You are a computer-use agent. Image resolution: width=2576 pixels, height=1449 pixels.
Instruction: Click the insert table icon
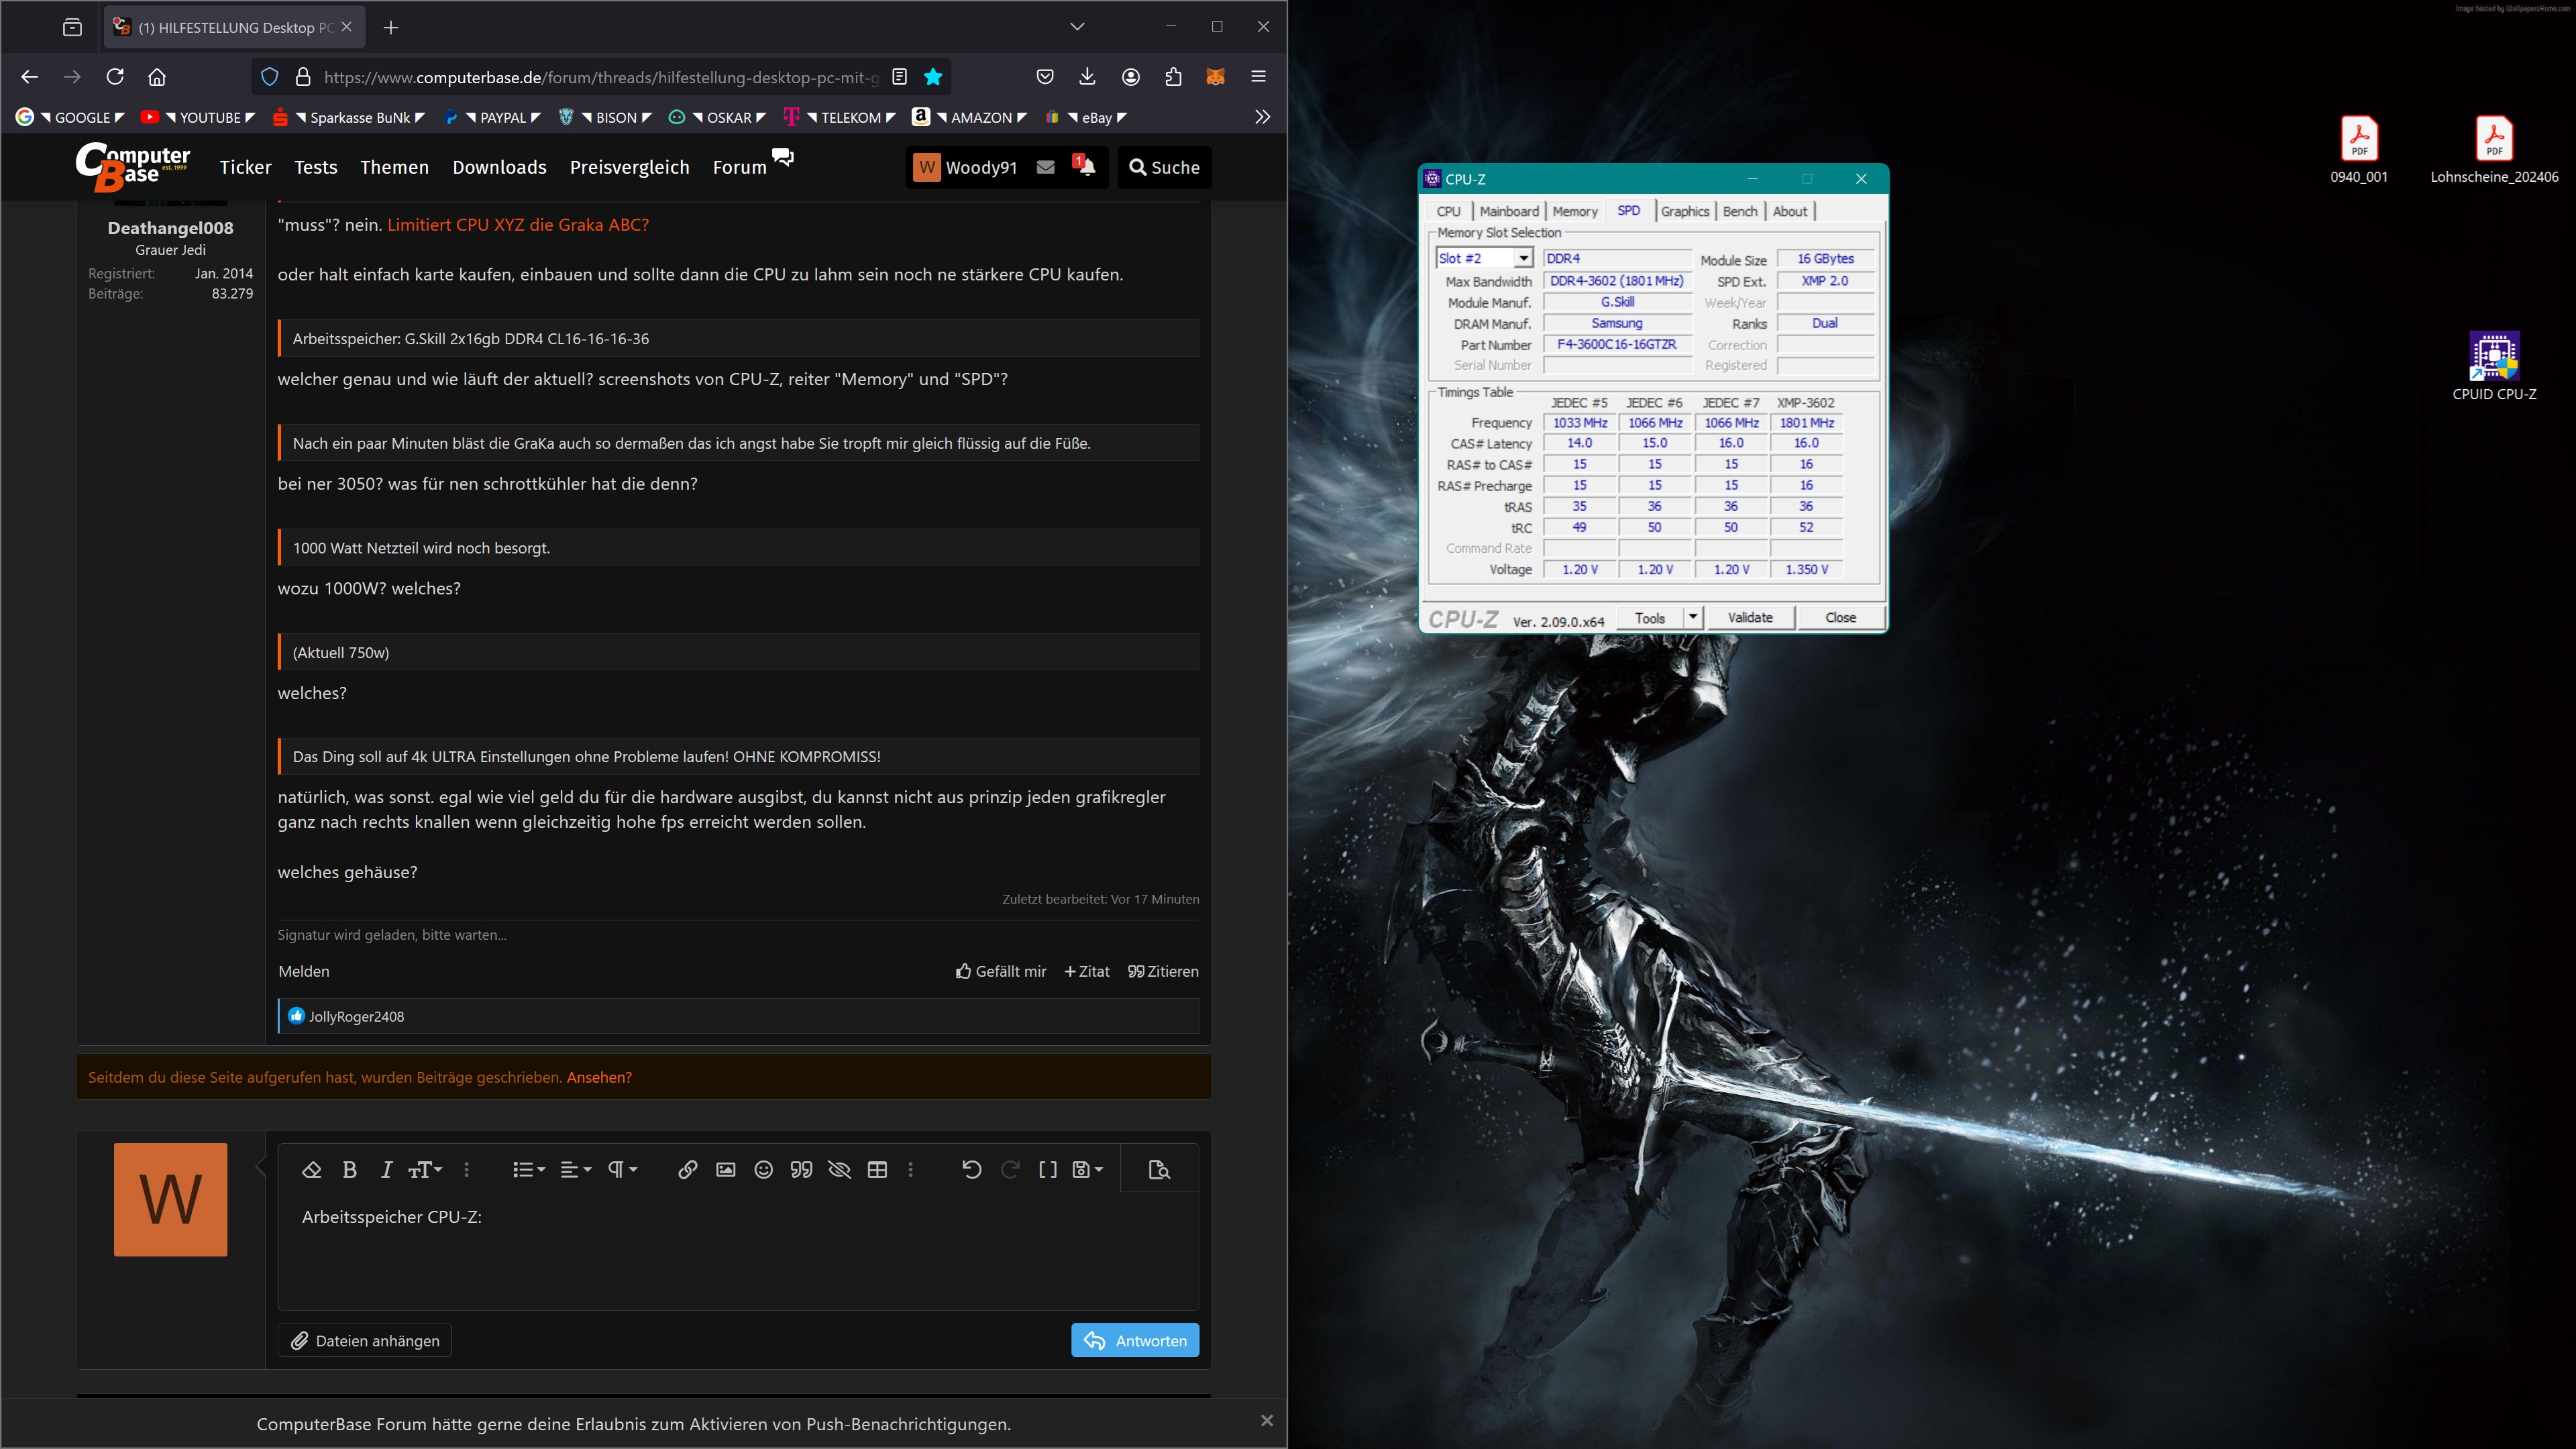(877, 1169)
